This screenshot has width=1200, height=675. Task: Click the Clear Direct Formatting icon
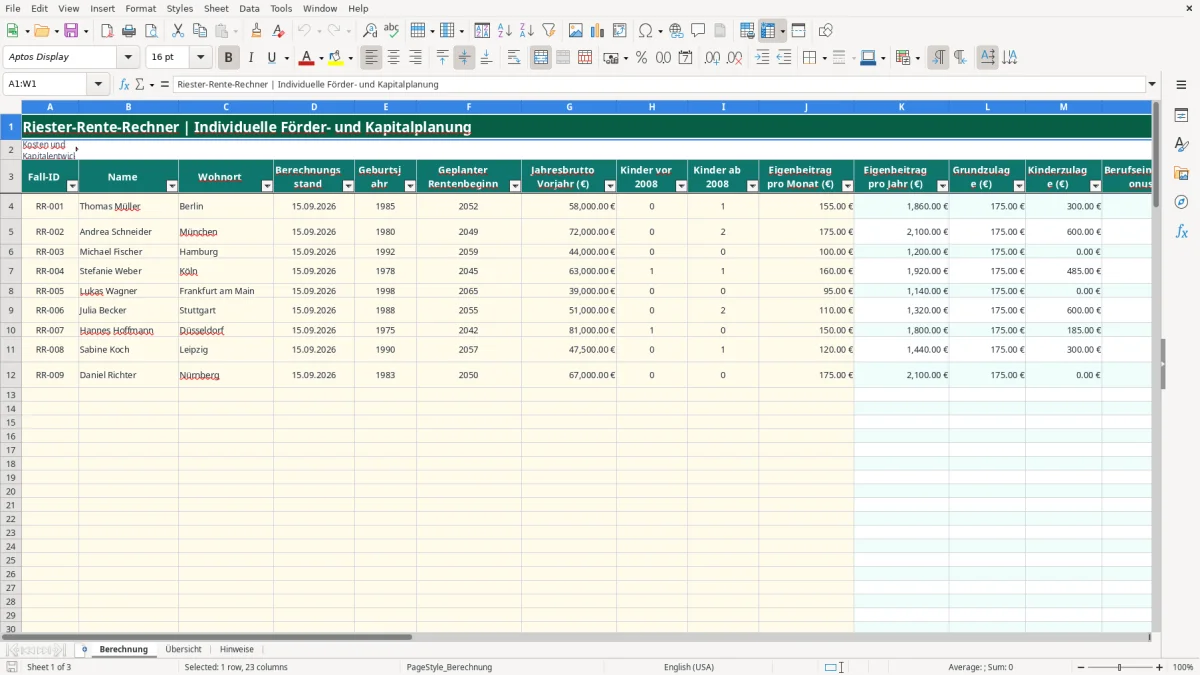(x=279, y=31)
